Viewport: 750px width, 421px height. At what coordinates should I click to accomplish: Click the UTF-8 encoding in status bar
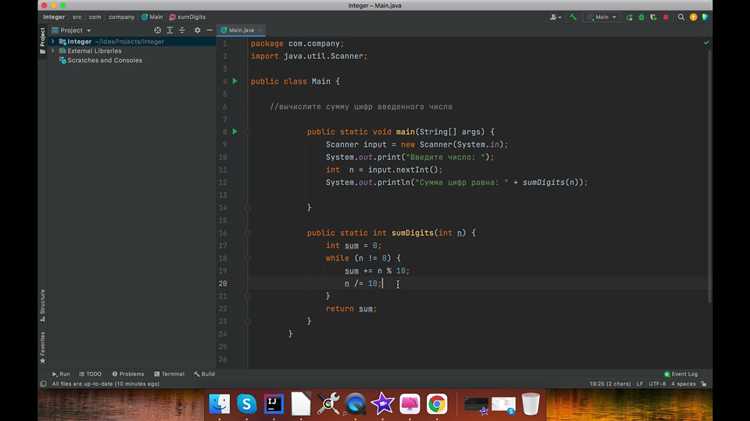[x=656, y=384]
